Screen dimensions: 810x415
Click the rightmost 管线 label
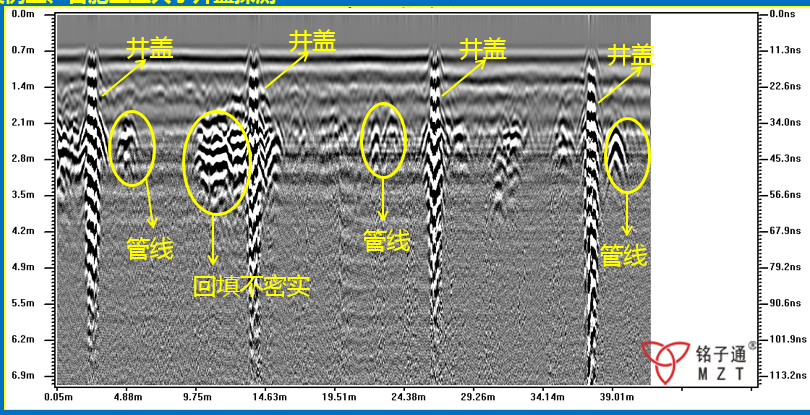pos(624,256)
